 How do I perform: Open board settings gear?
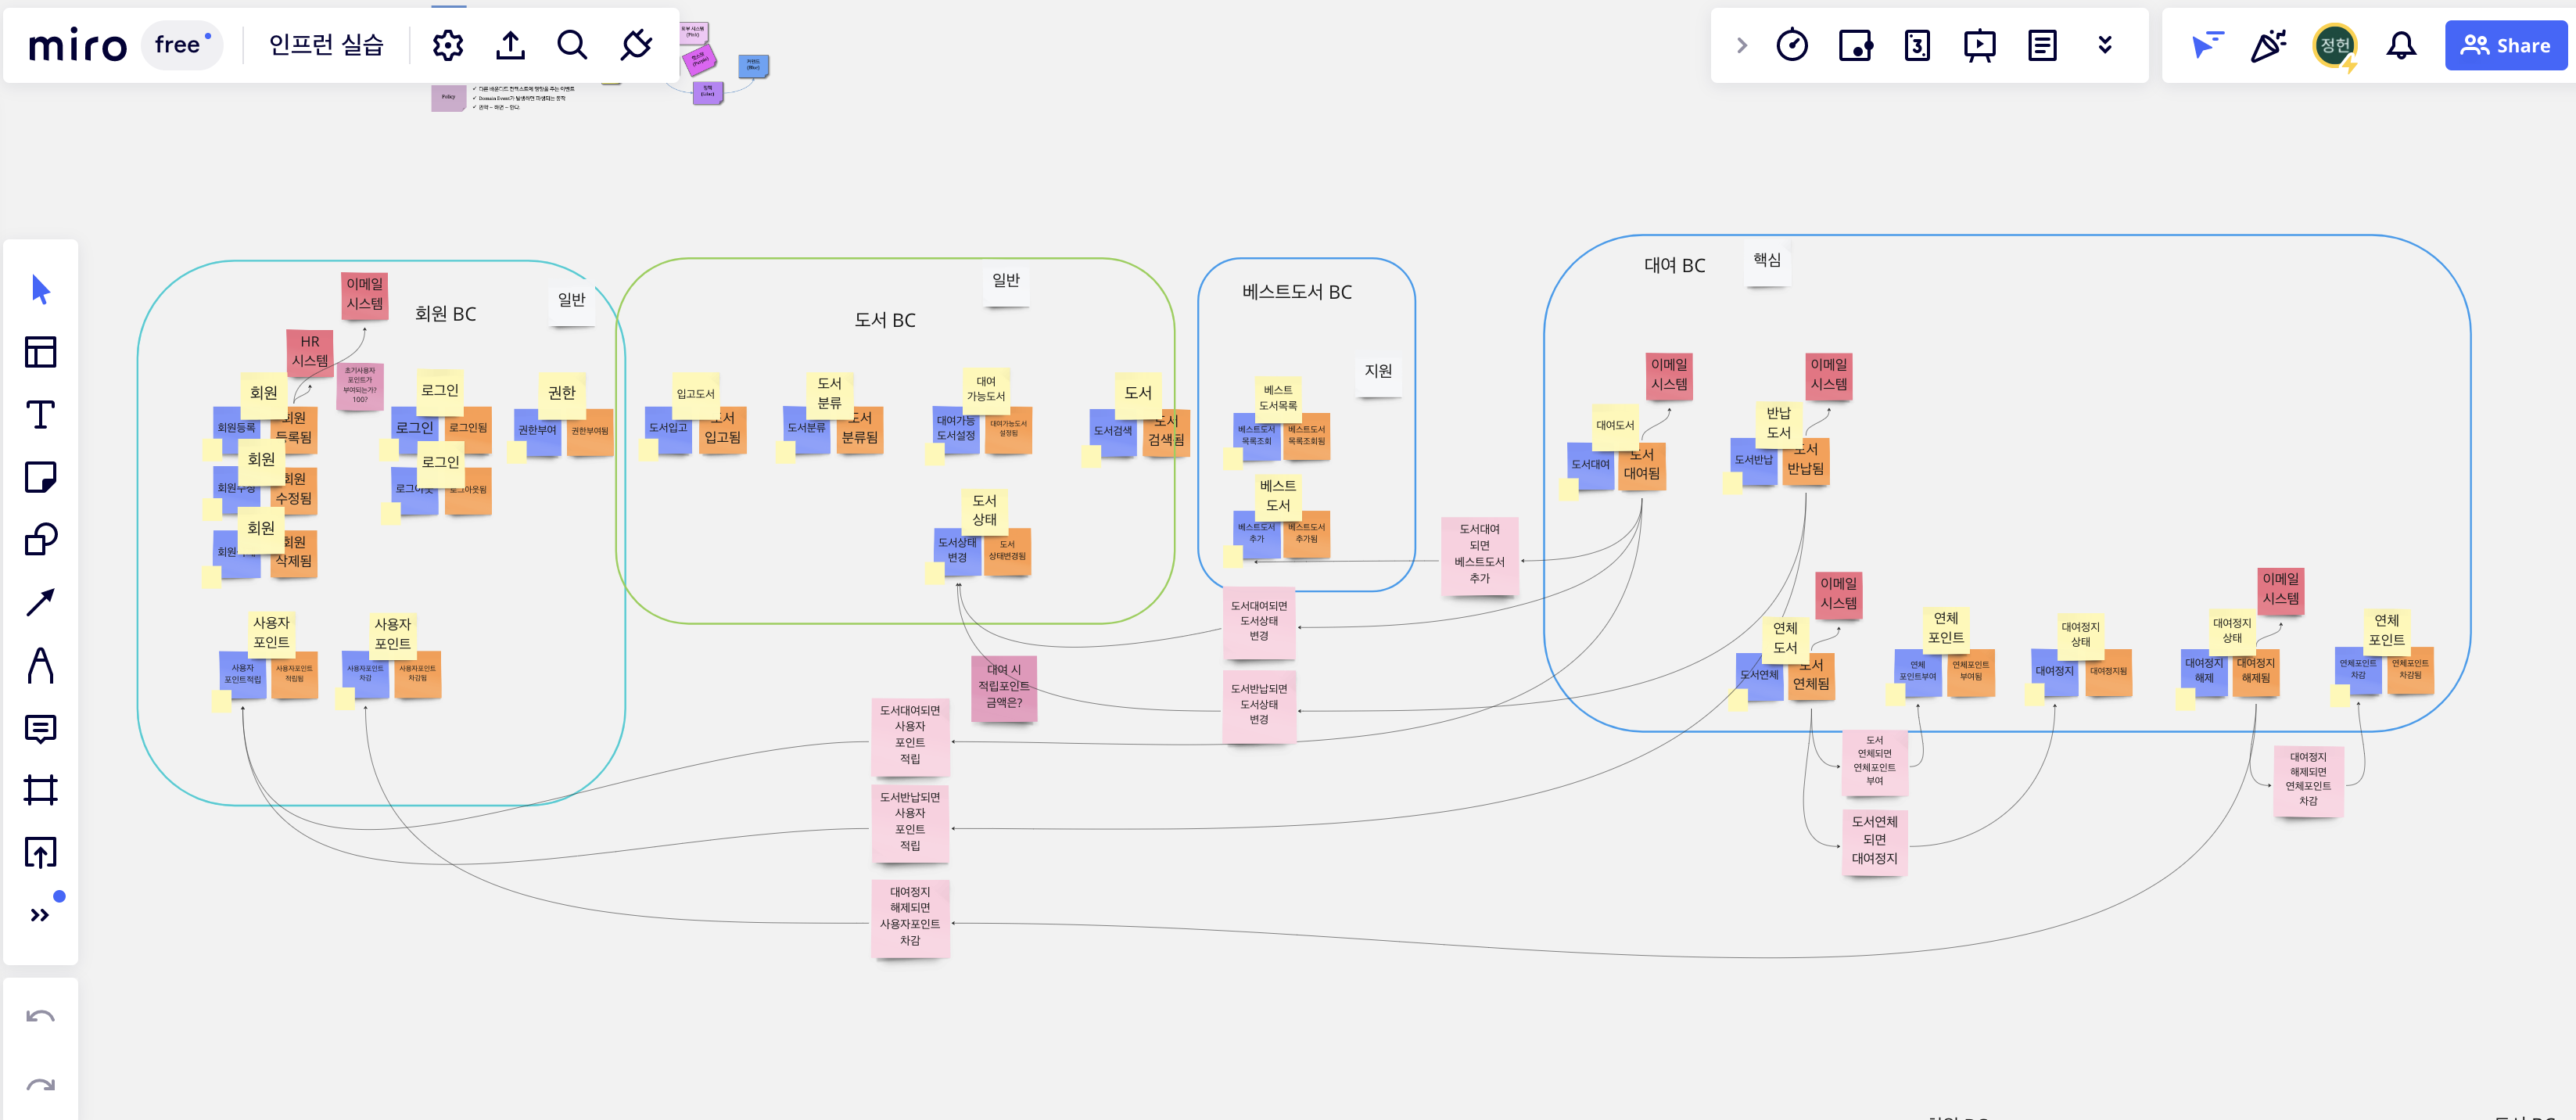click(x=448, y=45)
